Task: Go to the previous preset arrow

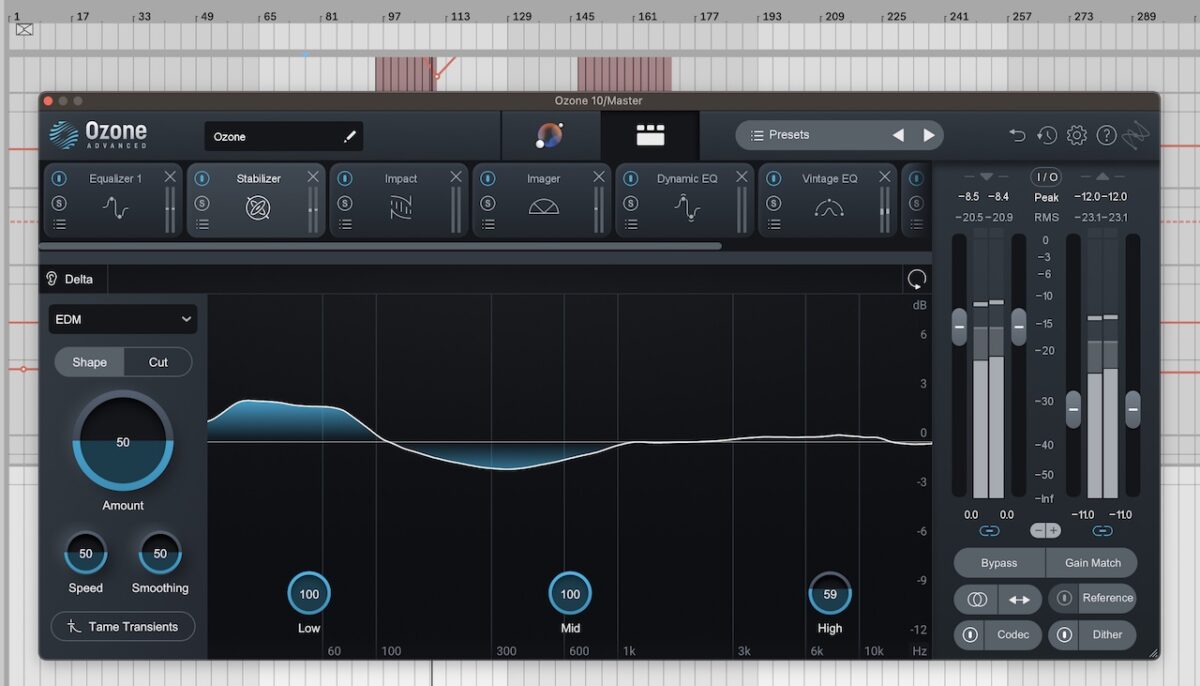Action: [898, 135]
